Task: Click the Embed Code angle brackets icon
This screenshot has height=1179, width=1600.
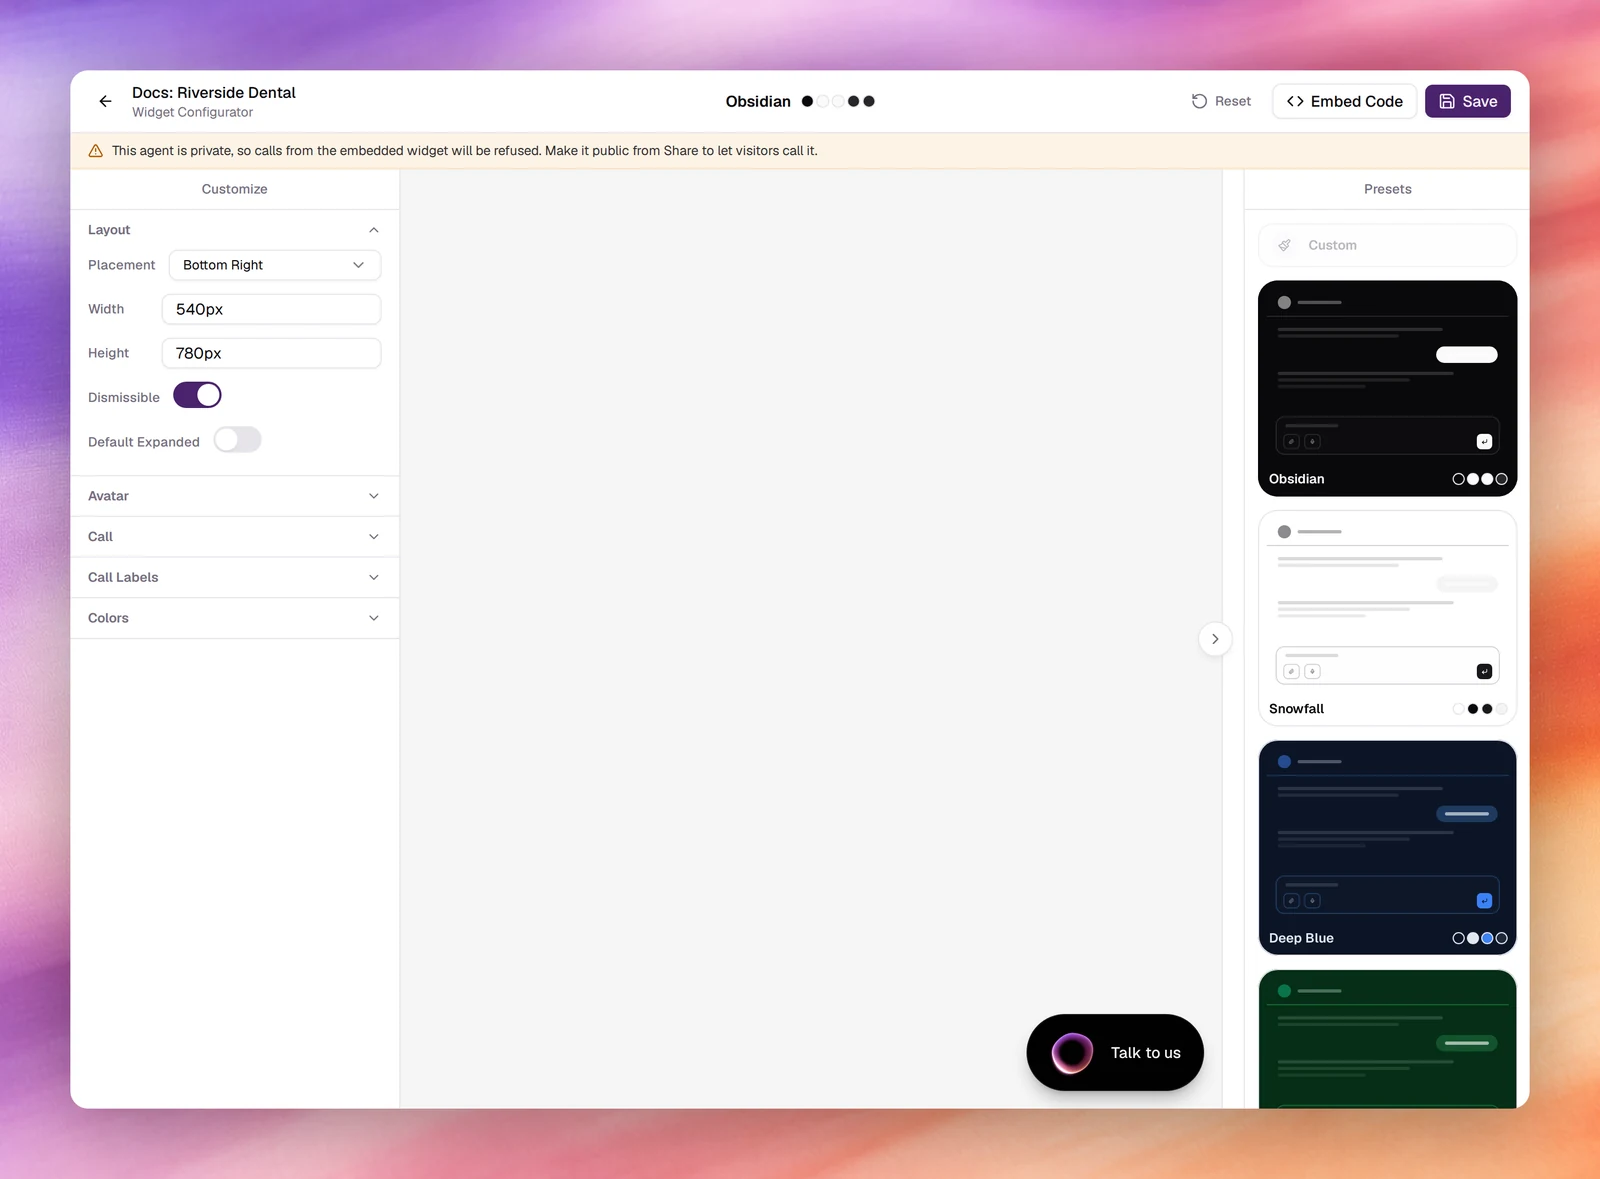Action: (1295, 101)
